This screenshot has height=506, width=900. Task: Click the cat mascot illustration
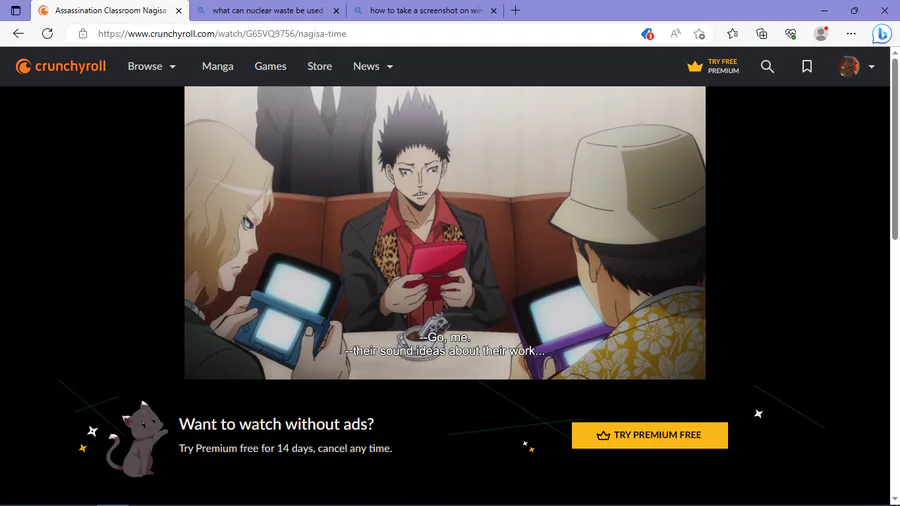coord(137,439)
